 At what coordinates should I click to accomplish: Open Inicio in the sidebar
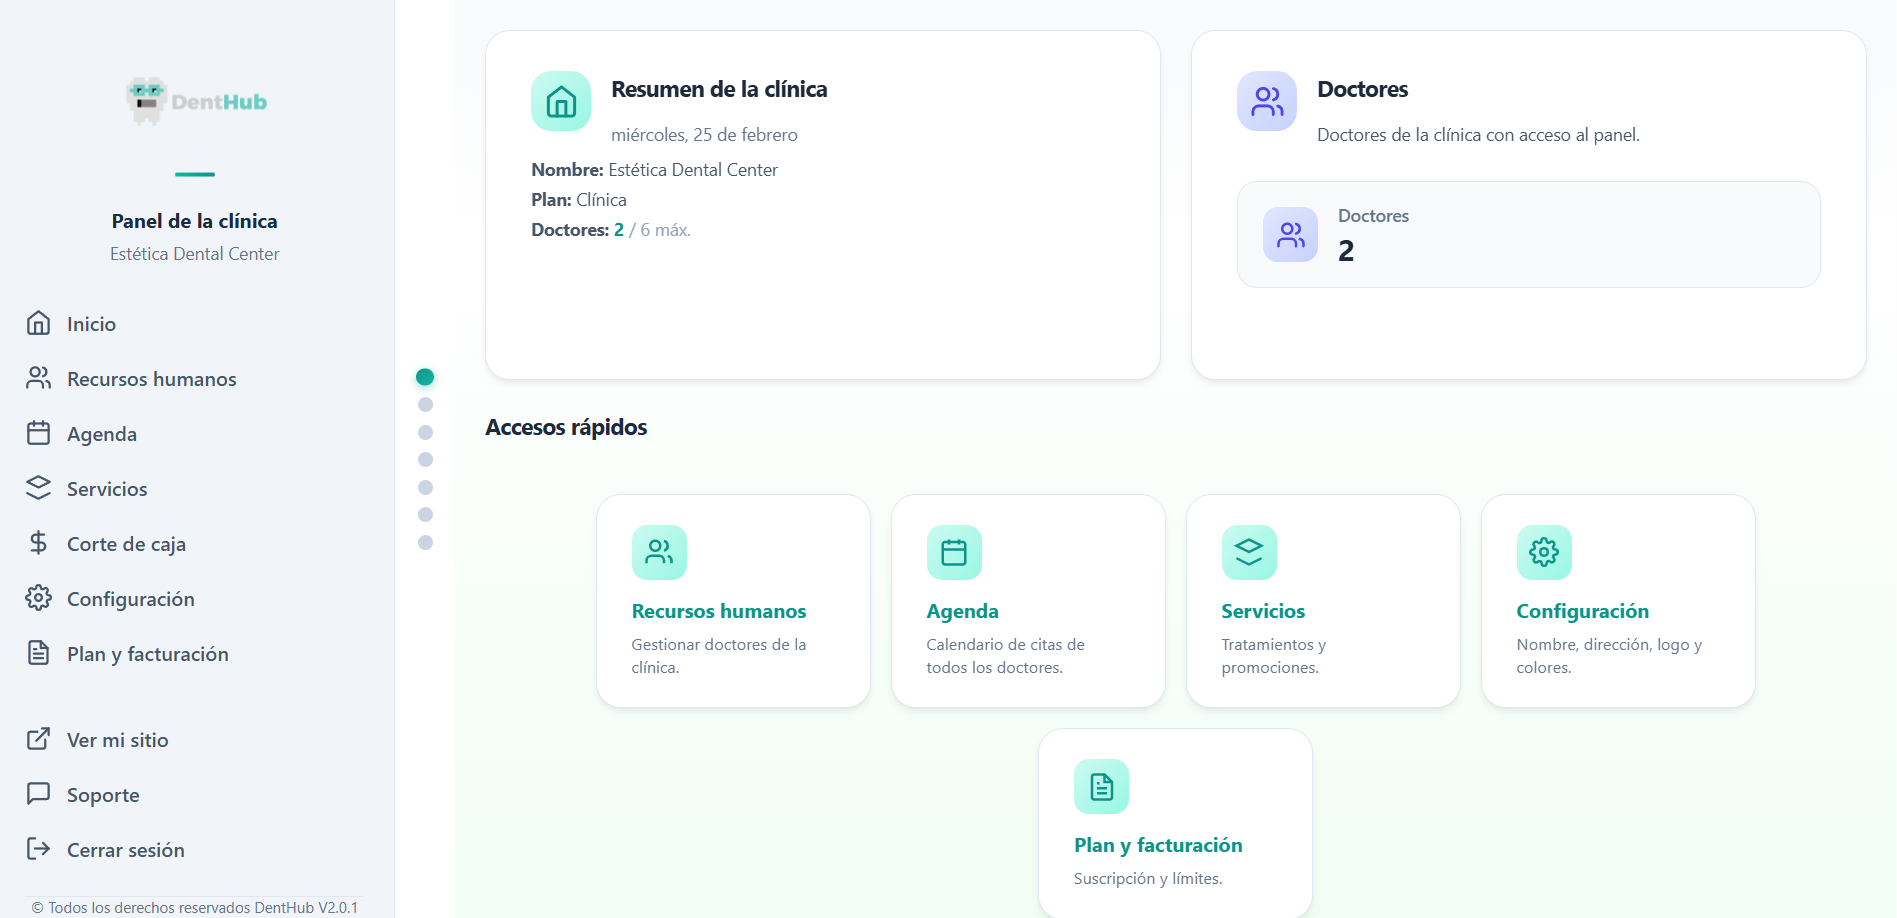point(91,324)
